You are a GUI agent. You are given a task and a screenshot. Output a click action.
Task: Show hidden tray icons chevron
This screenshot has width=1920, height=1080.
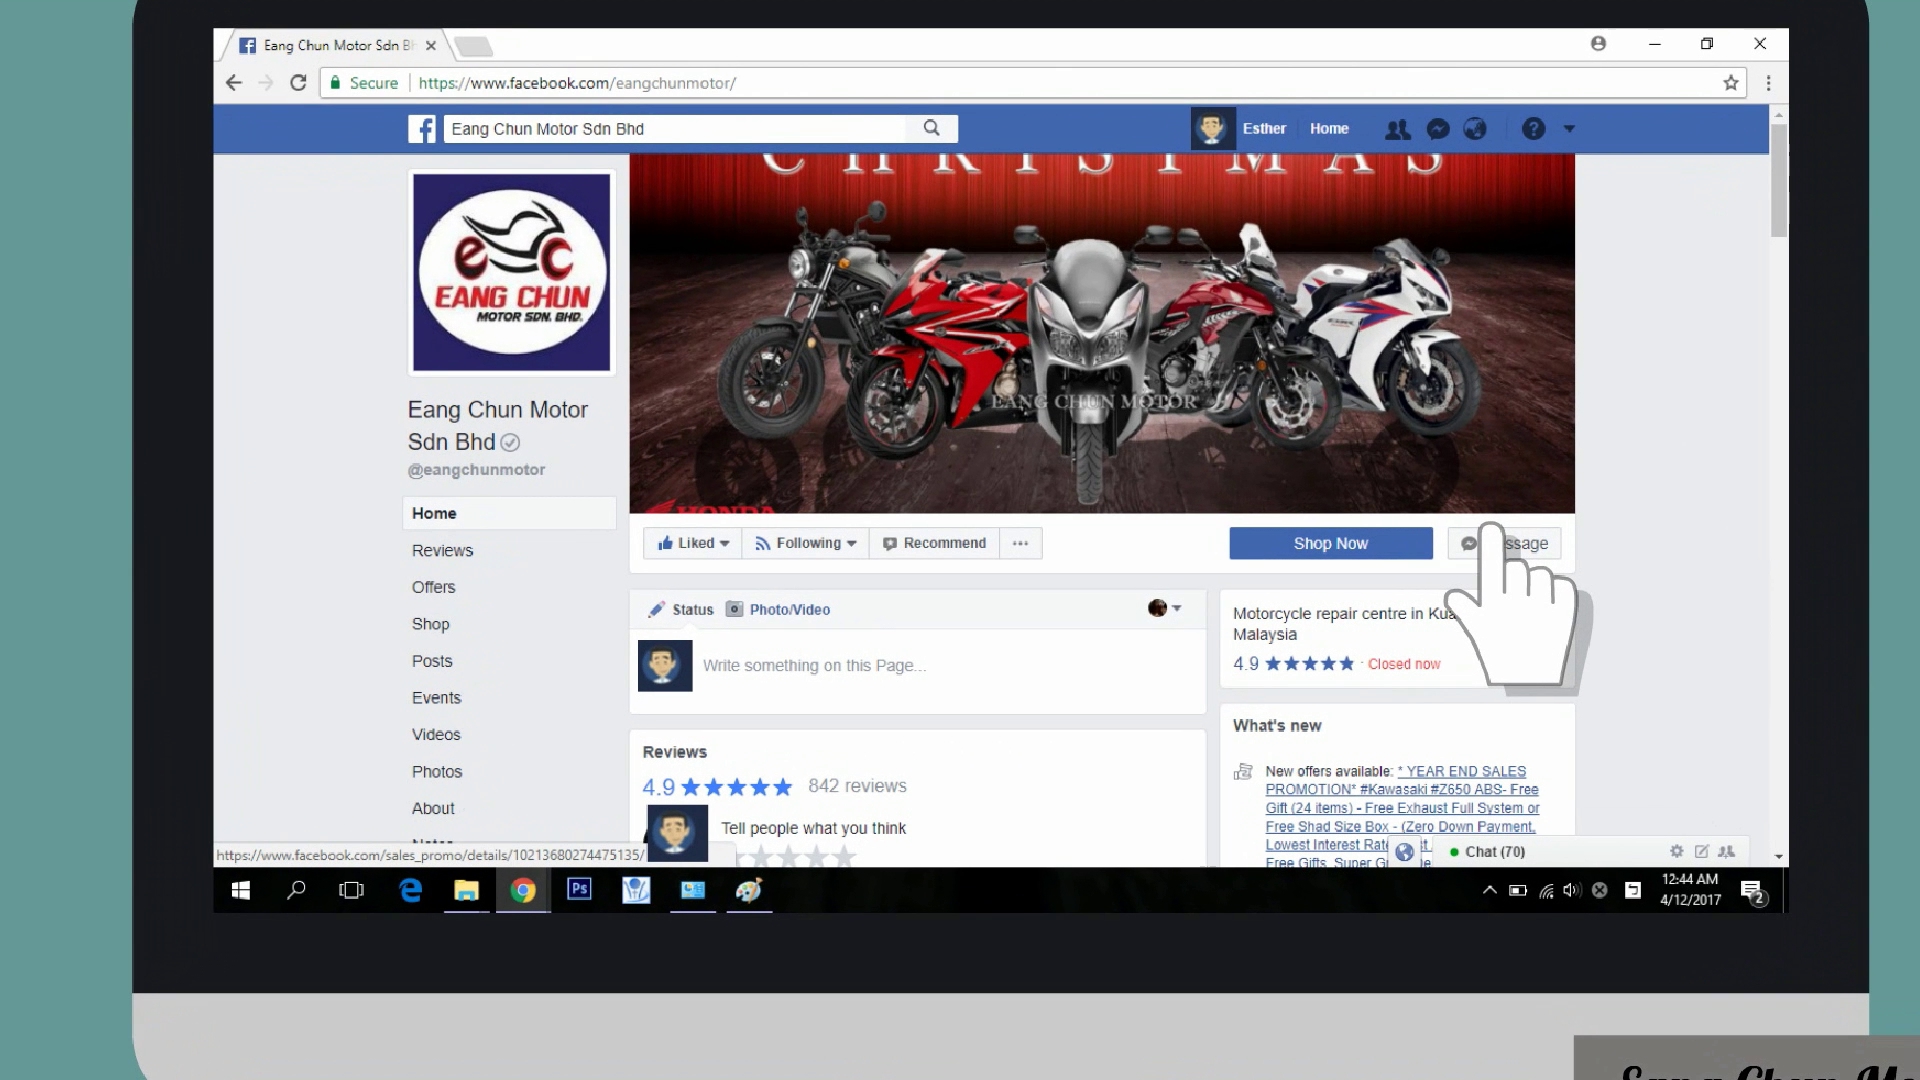[x=1489, y=890]
